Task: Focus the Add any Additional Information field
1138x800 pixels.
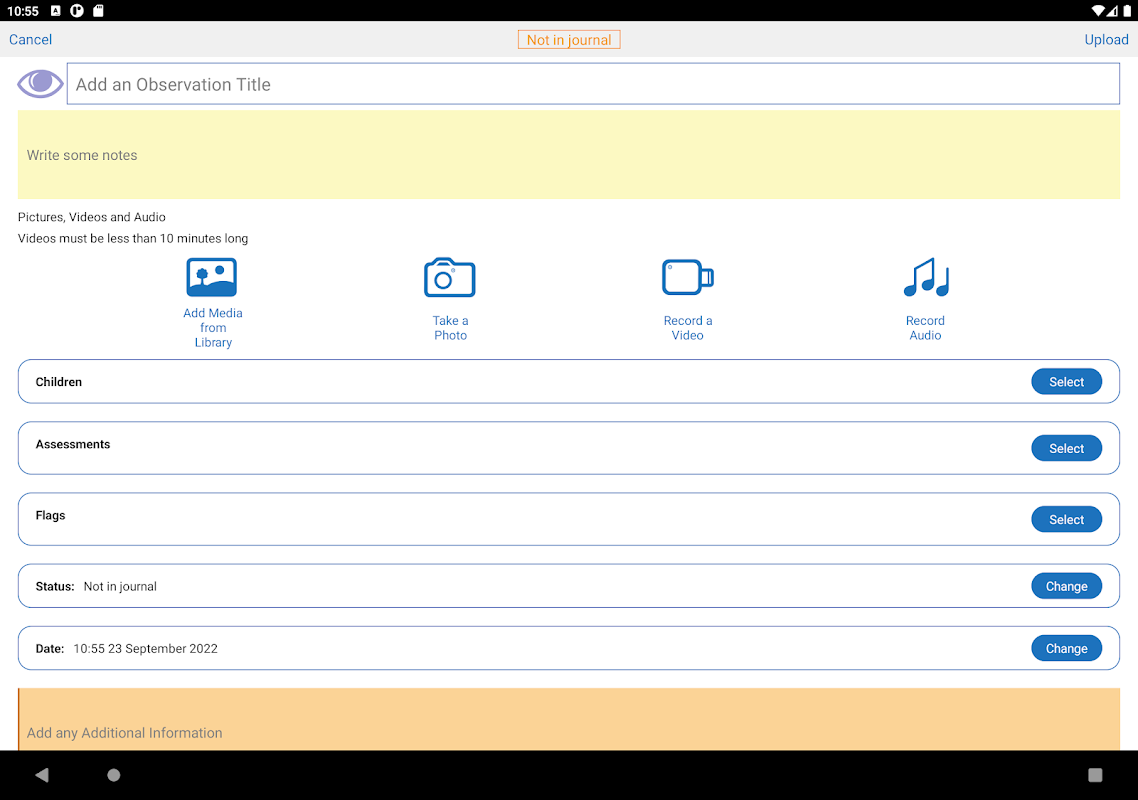Action: (569, 719)
